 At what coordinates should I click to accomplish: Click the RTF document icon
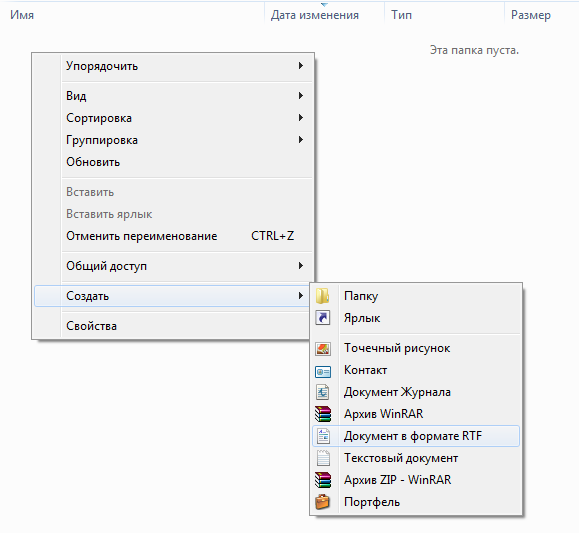pos(323,436)
